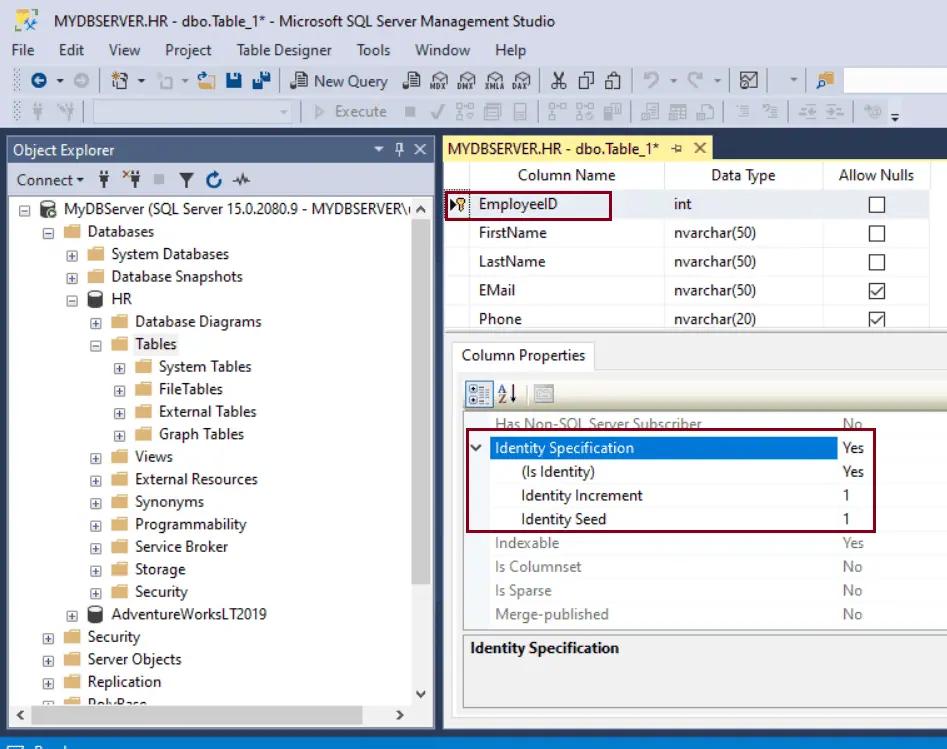Collapse the Identity Specification property group
Screen dimensions: 947x749
(x=476, y=448)
